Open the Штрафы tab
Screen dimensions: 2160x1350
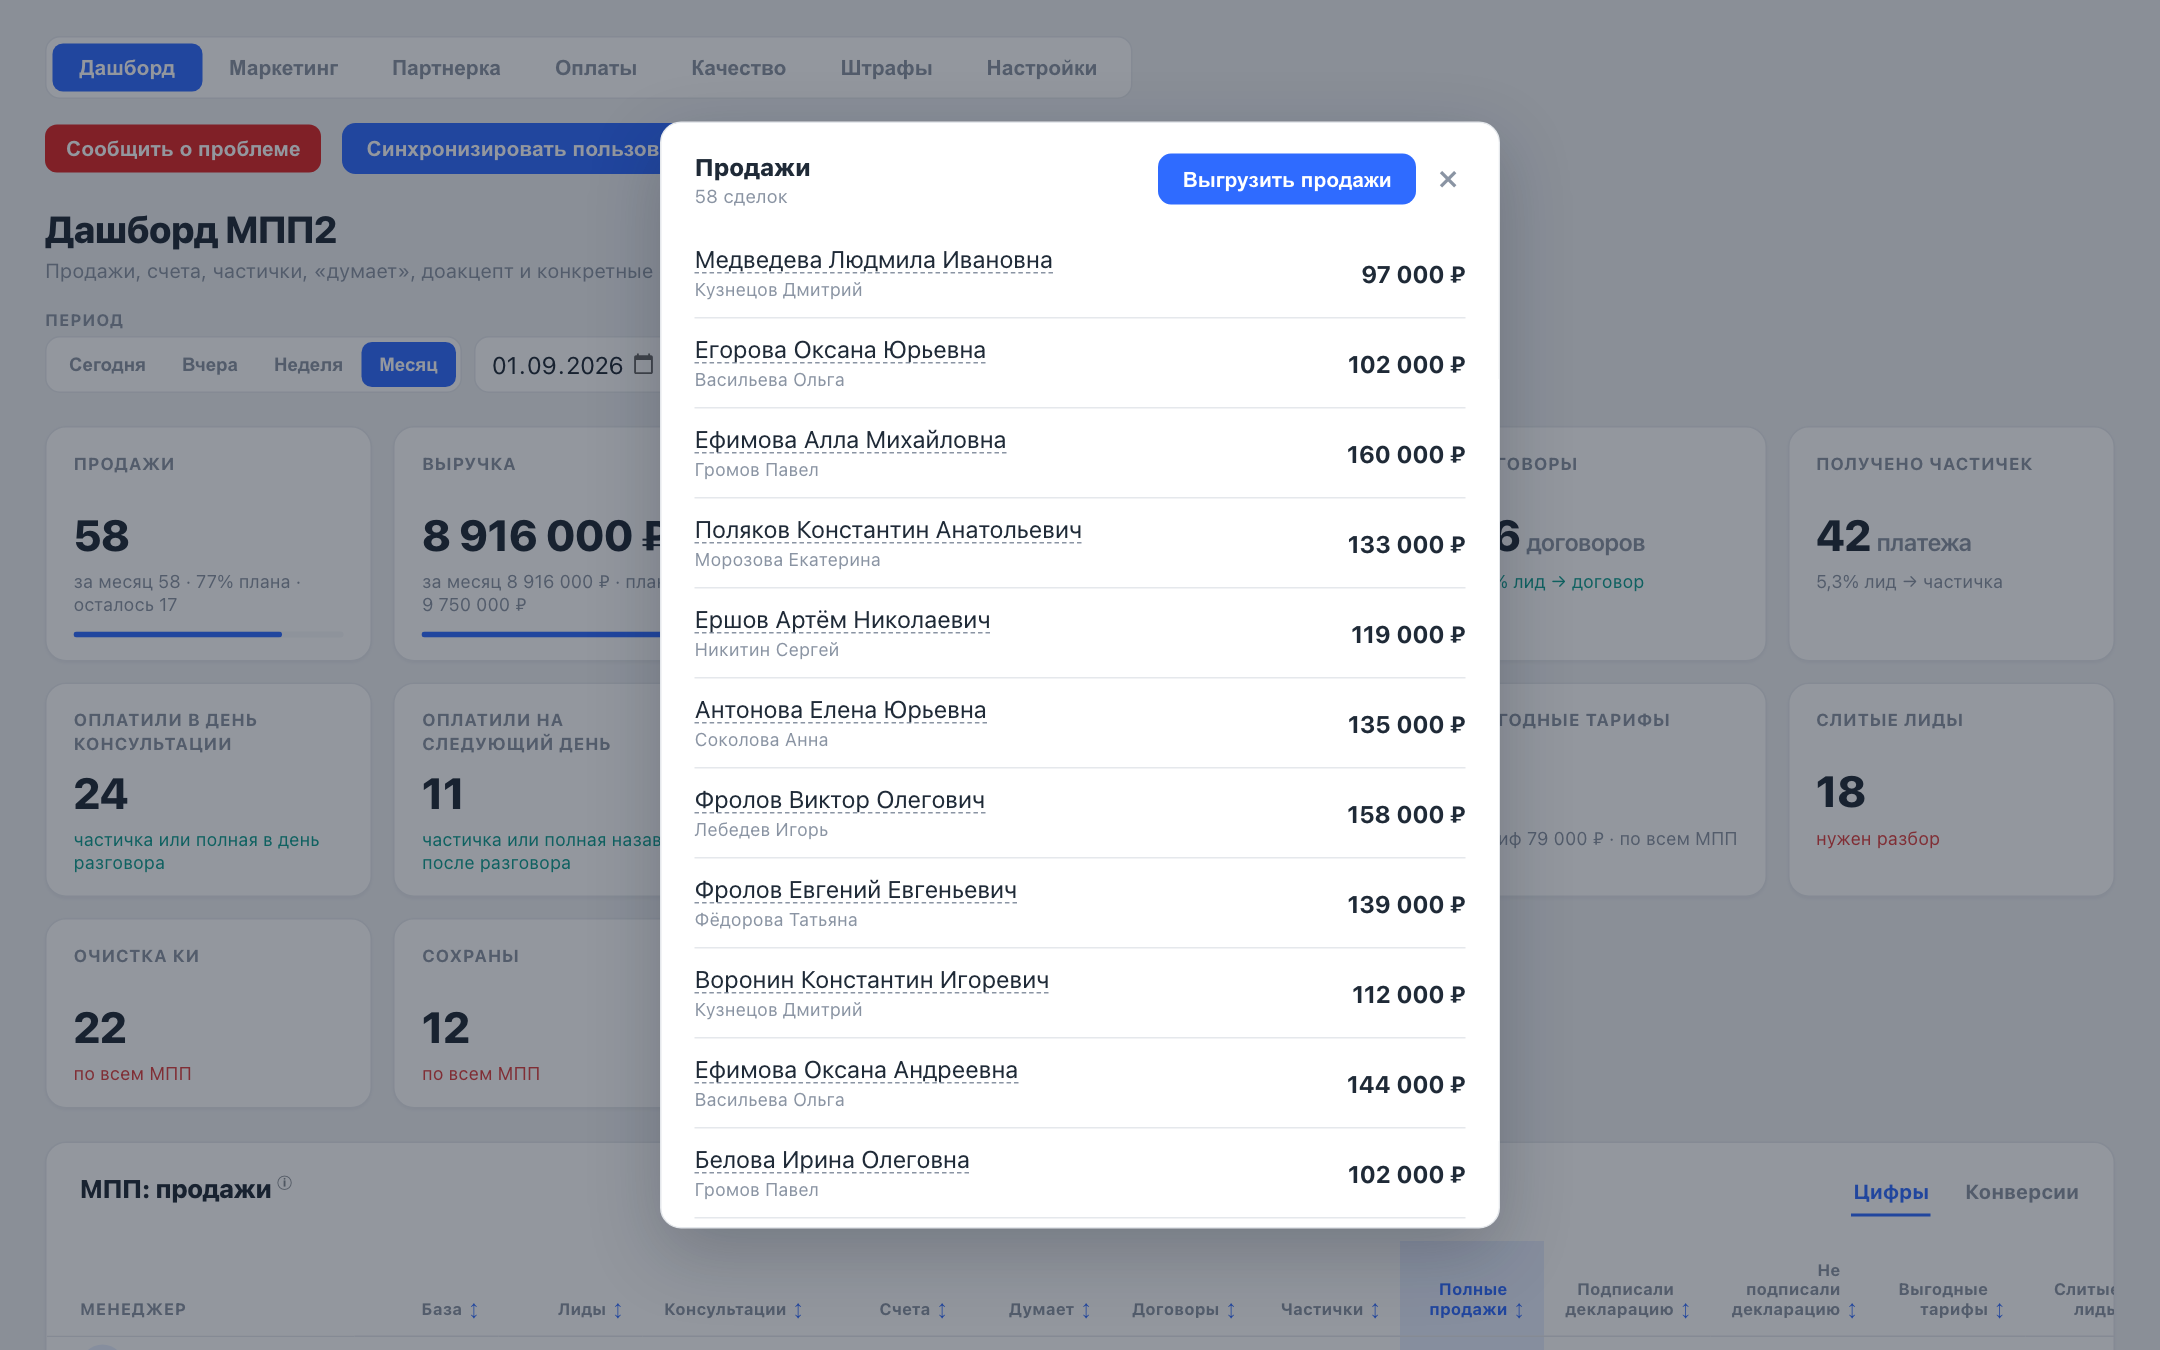coord(886,68)
